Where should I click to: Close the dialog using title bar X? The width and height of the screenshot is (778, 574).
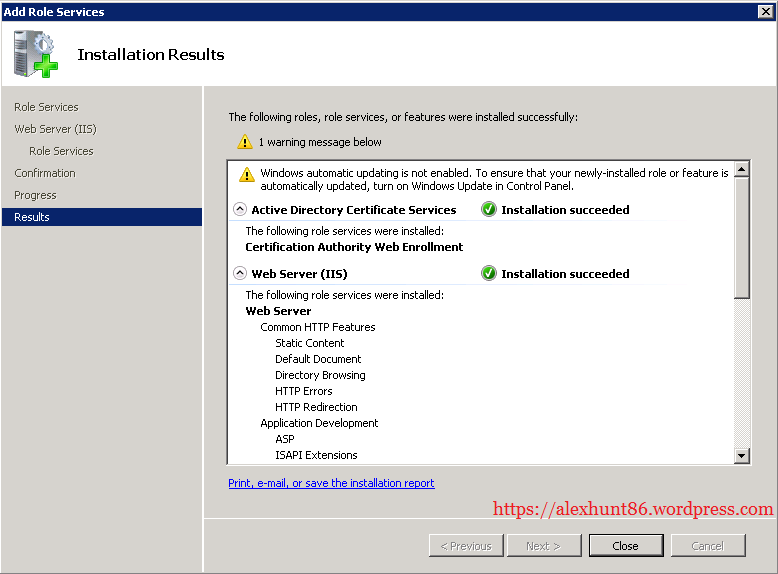(x=765, y=12)
